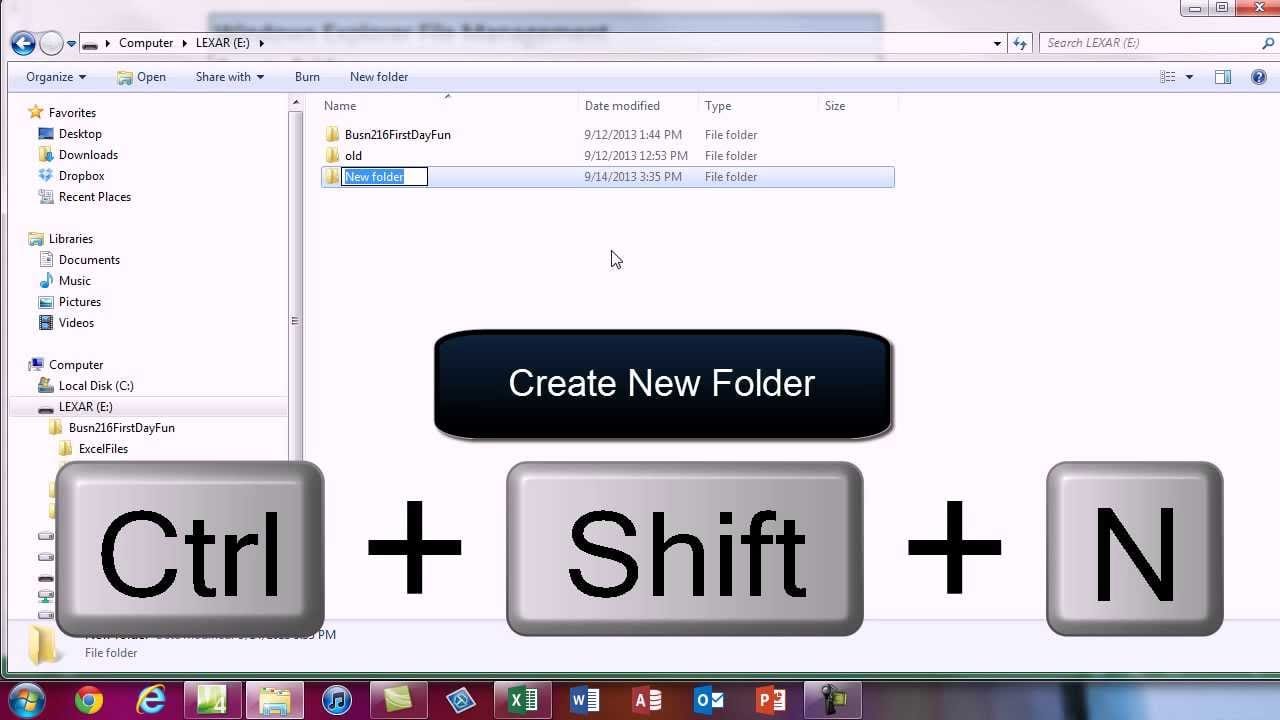
Task: Toggle the preview pane icon
Action: coord(1222,77)
